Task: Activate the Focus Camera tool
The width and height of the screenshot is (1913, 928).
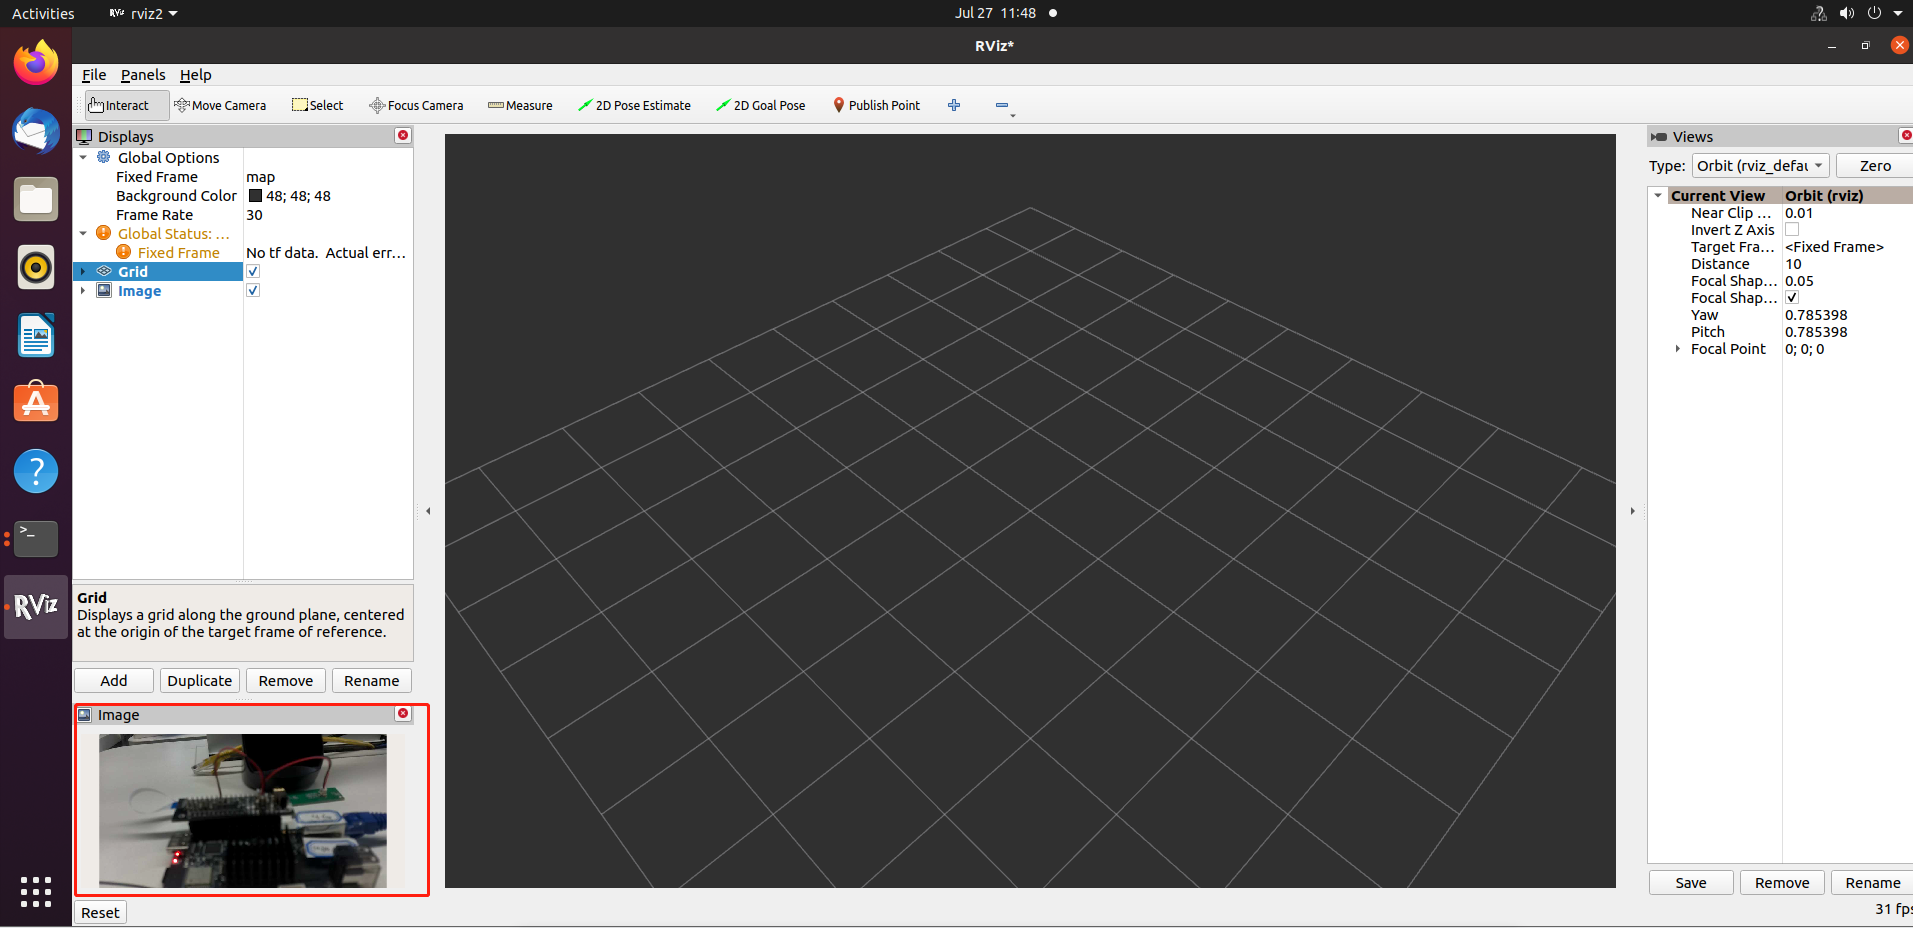Action: tap(416, 105)
